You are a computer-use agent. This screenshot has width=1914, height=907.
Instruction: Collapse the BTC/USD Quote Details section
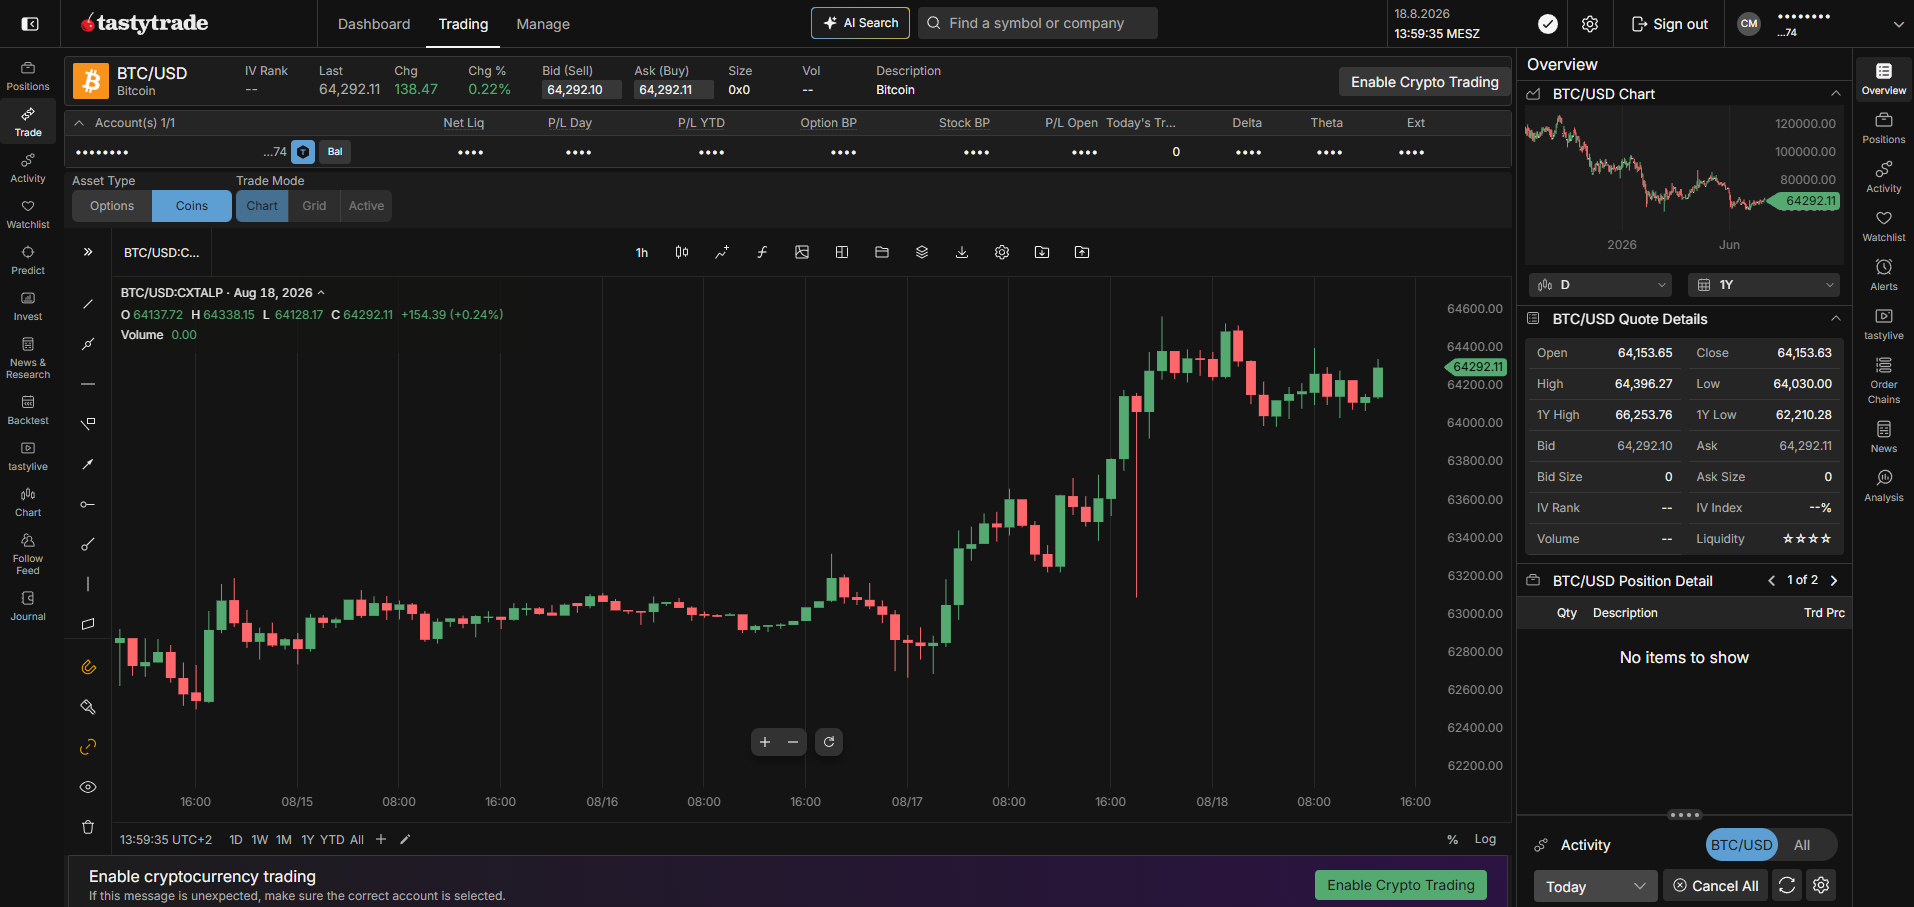1835,318
